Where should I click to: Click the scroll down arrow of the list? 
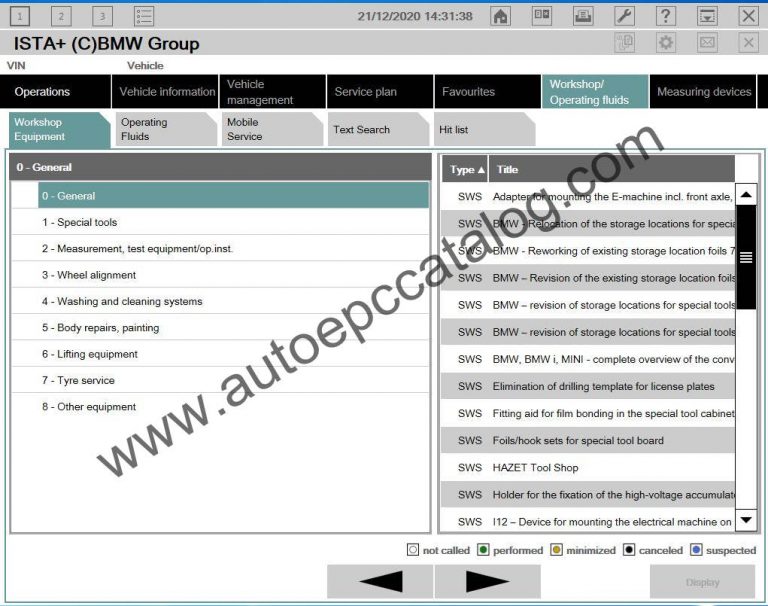tap(746, 520)
